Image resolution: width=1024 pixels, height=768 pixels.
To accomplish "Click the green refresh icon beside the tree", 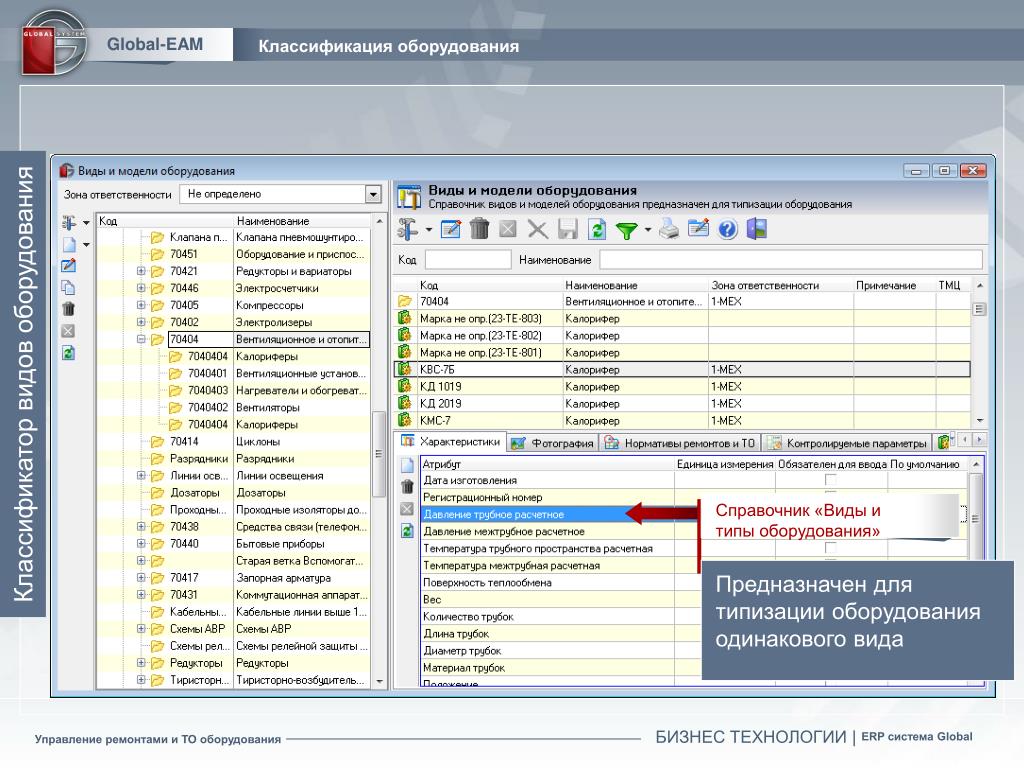I will coord(69,353).
